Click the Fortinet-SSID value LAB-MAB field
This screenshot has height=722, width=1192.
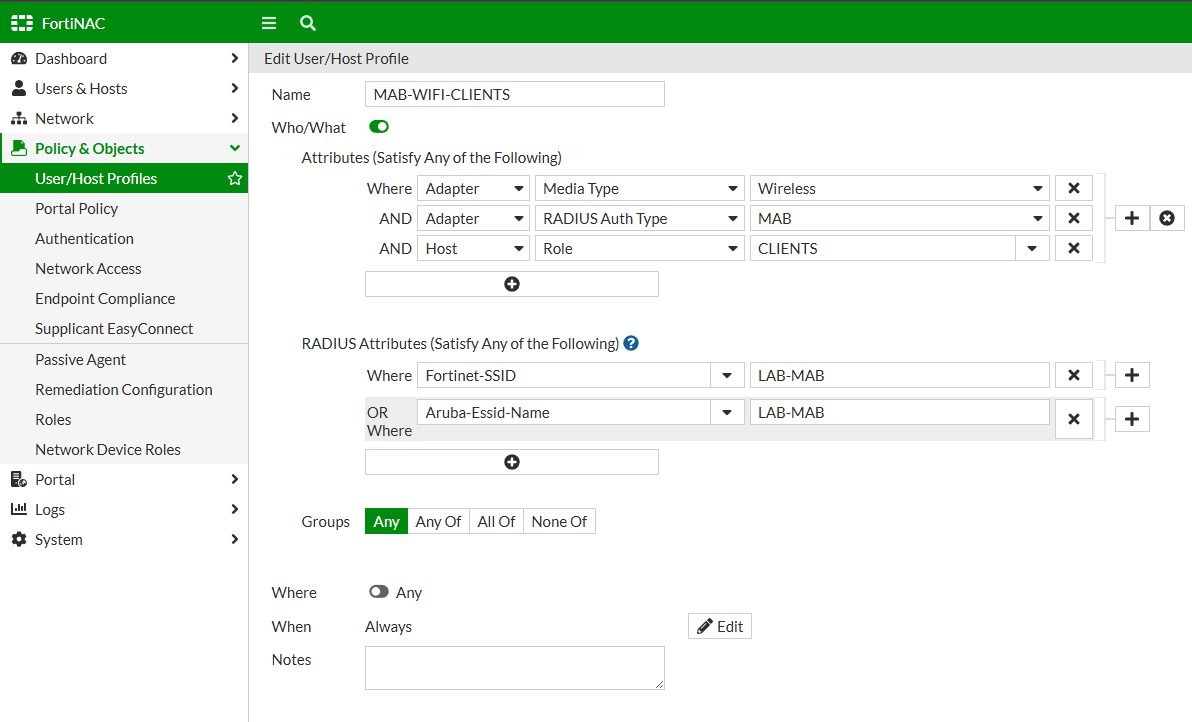pos(899,375)
